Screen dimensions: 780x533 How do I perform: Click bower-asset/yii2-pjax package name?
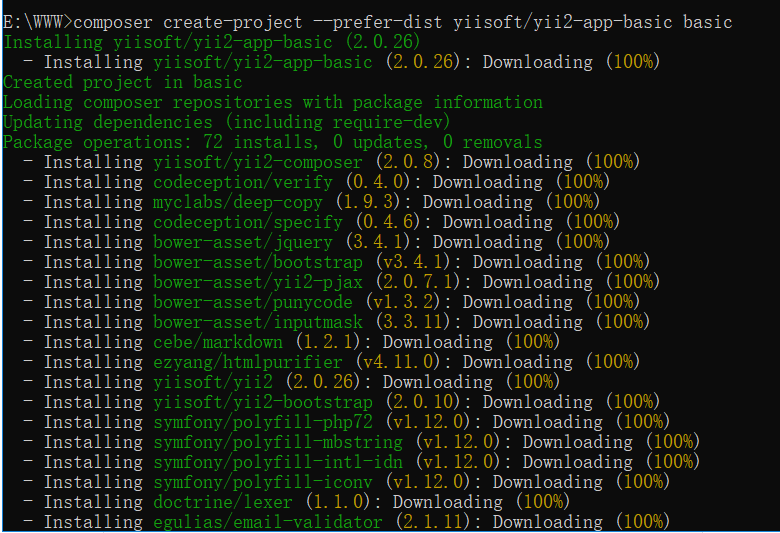point(258,282)
